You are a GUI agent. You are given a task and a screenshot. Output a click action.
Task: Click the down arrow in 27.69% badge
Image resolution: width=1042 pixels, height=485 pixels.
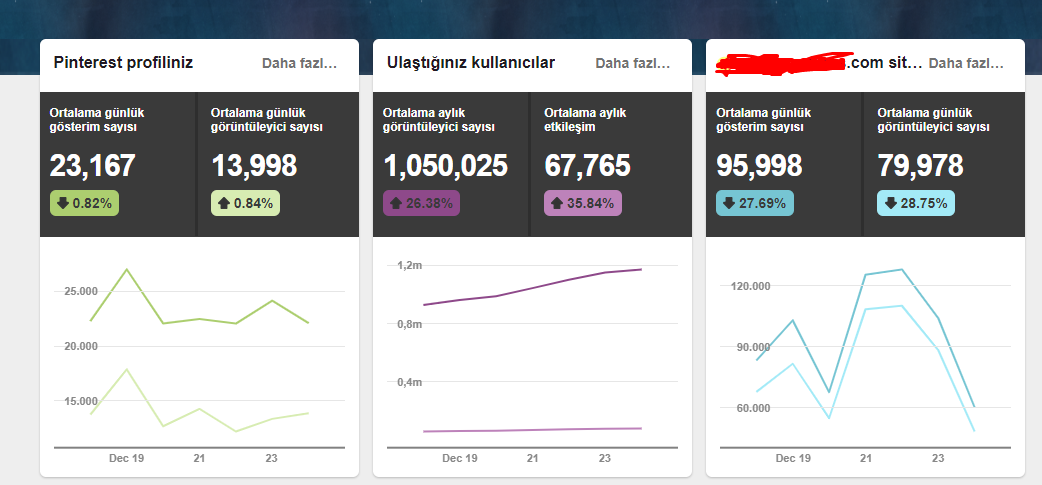coord(730,203)
